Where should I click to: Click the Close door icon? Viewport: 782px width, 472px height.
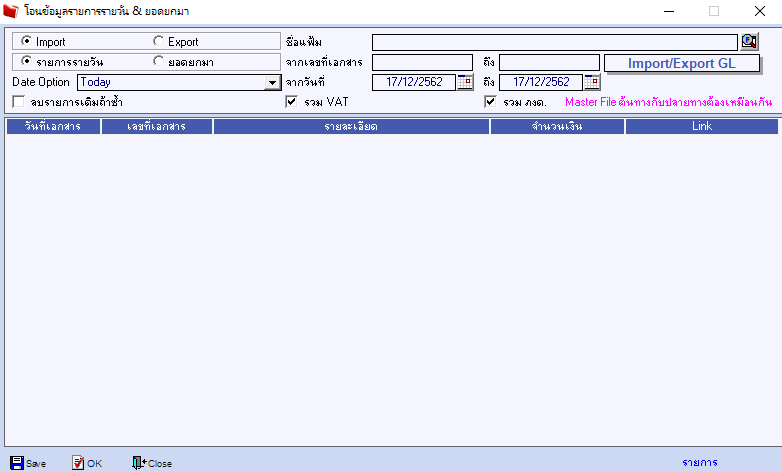coord(139,463)
